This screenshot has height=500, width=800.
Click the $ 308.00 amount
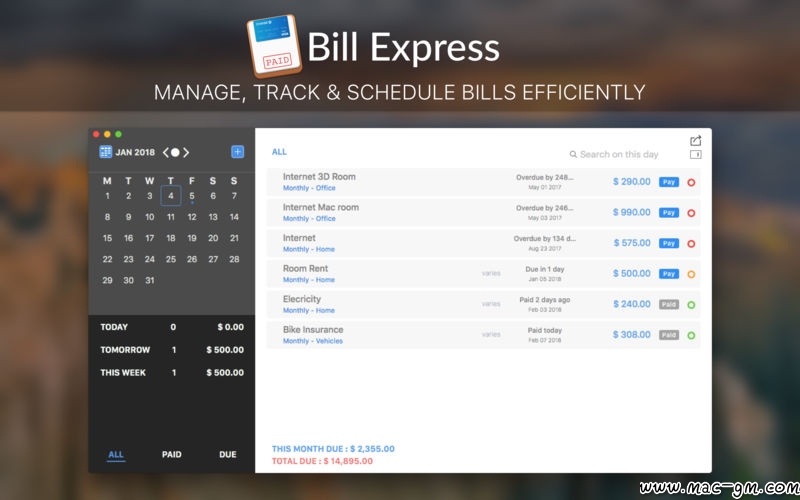coord(632,335)
